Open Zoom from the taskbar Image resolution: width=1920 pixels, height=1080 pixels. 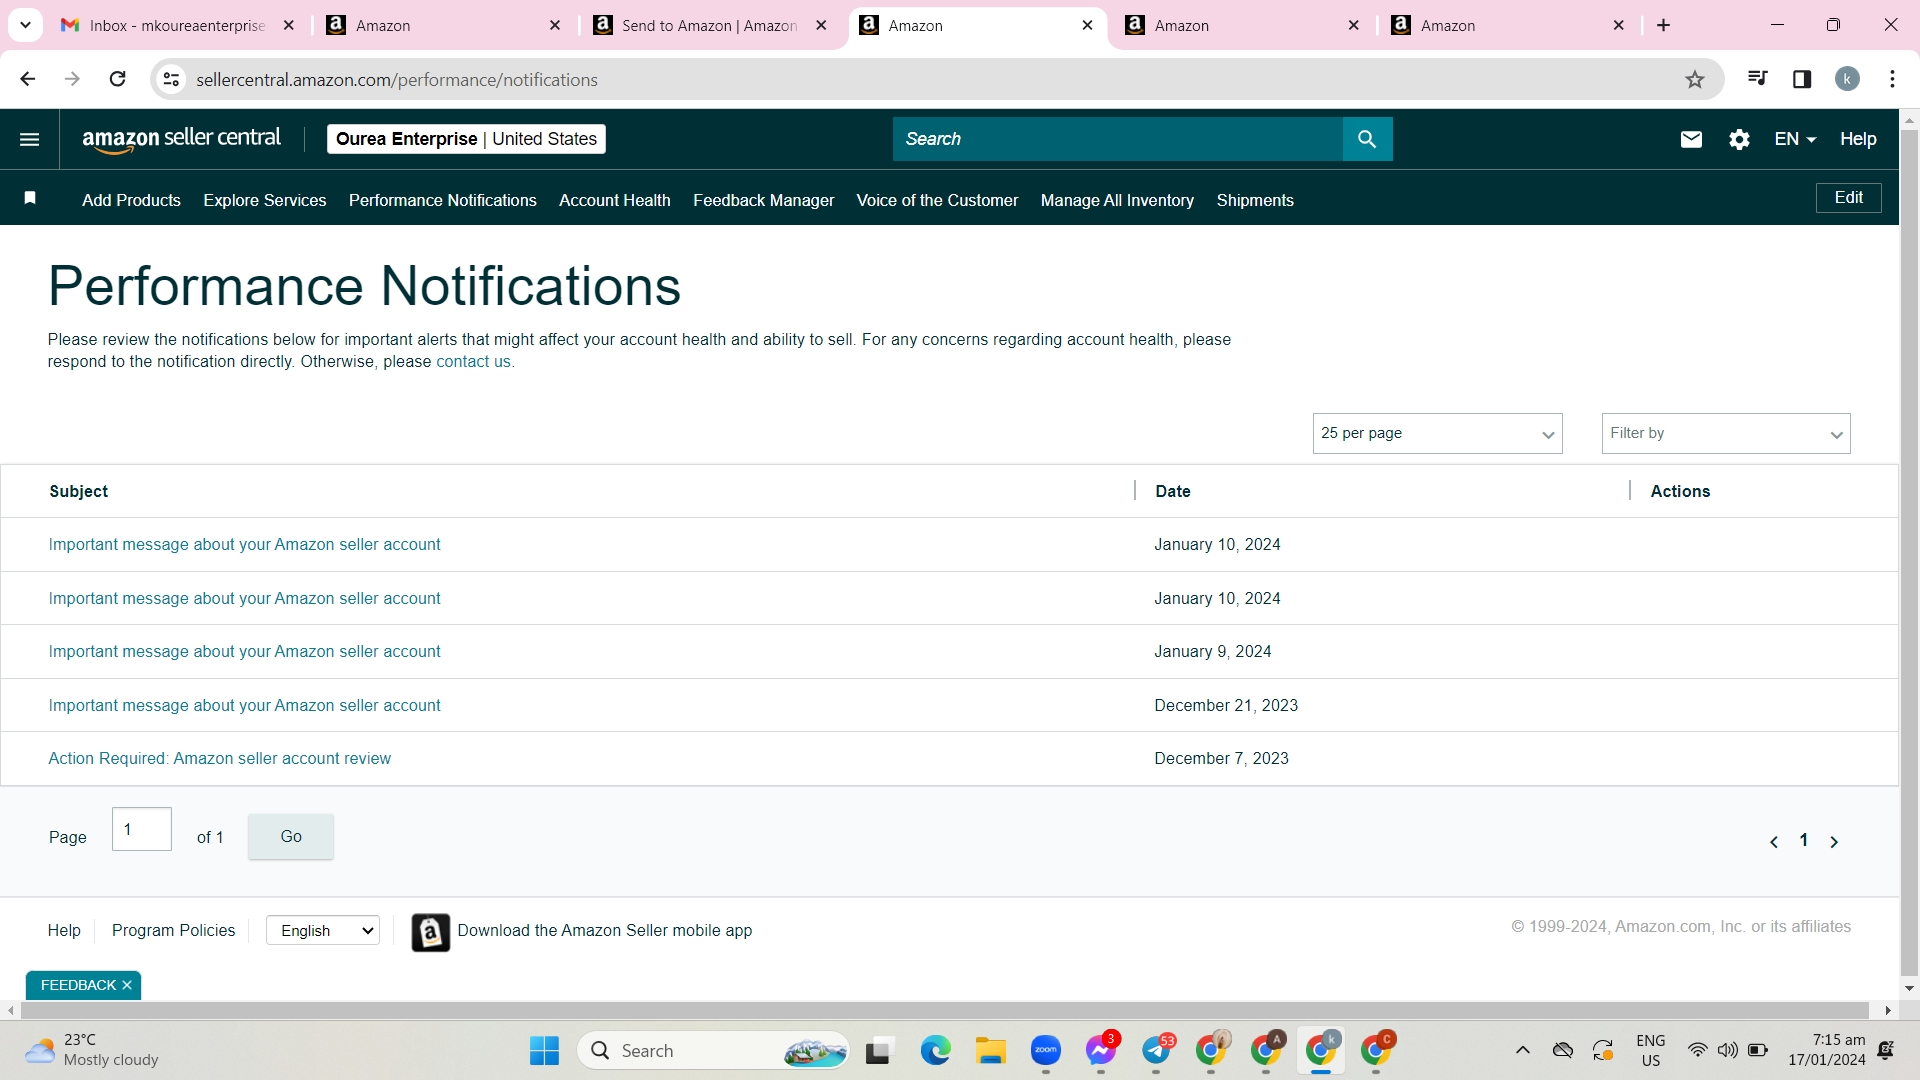(x=1045, y=1050)
